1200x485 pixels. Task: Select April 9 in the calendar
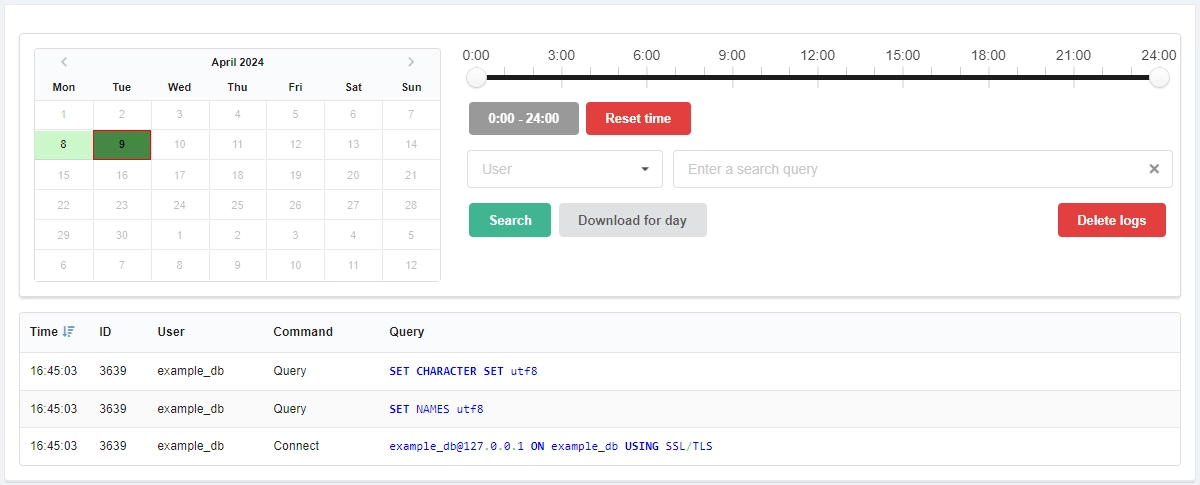[122, 144]
